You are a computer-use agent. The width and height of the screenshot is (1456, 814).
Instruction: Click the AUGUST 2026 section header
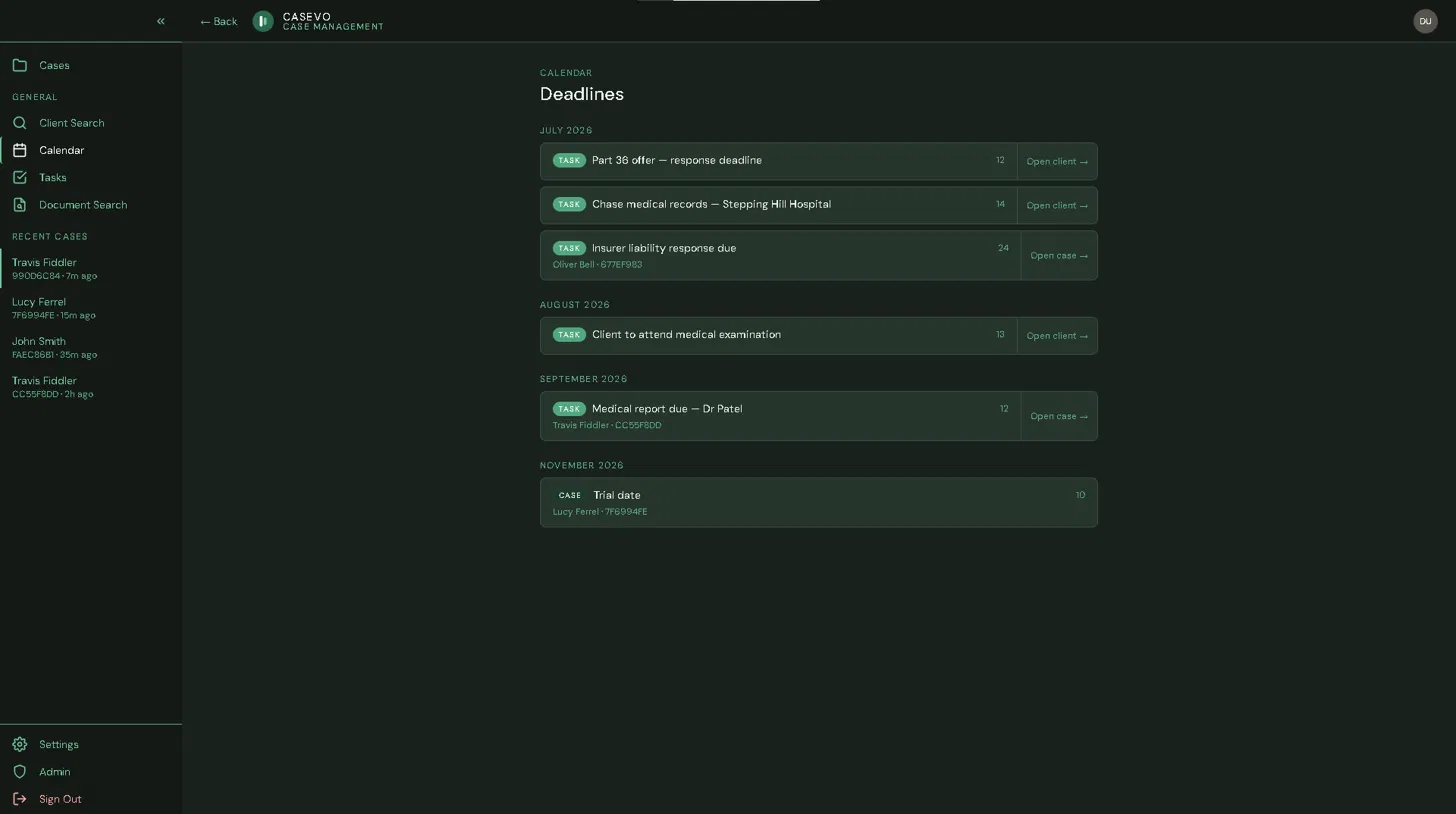pos(575,305)
